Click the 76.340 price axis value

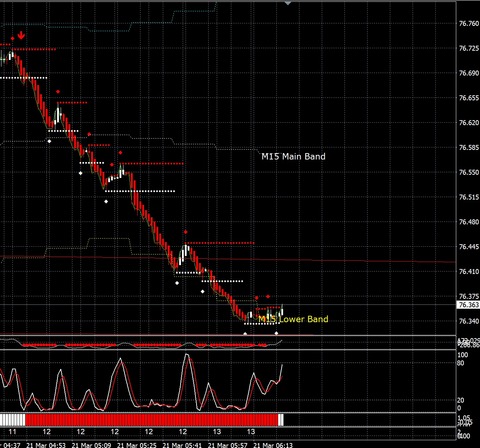469,321
